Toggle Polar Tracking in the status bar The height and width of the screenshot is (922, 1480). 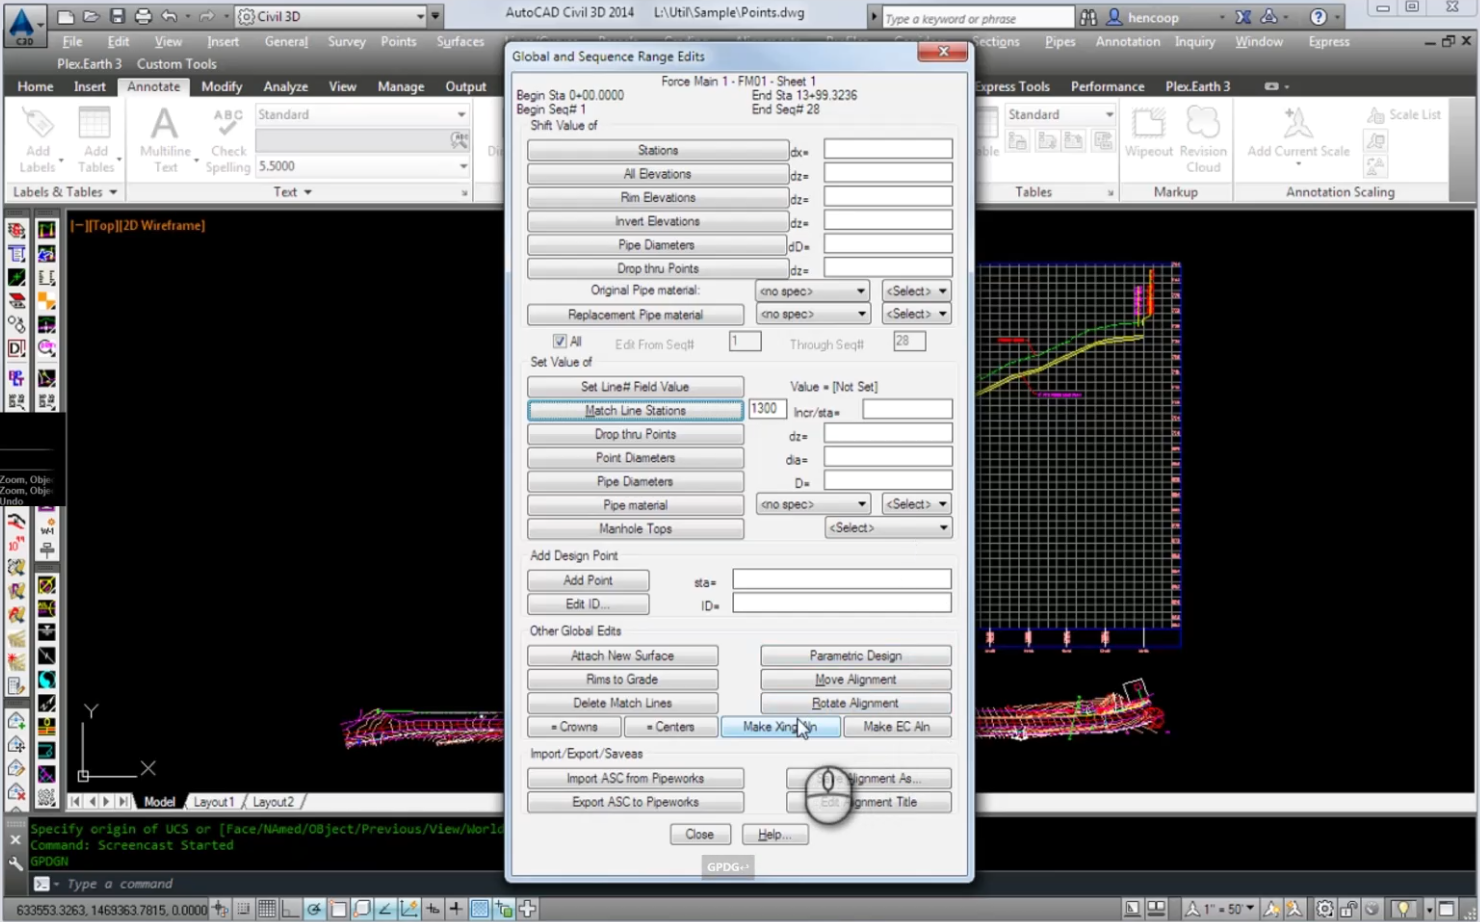pos(314,909)
